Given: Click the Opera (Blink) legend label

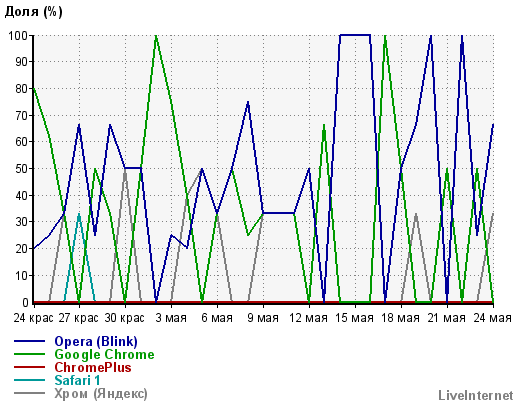Looking at the screenshot, I should 96,342.
